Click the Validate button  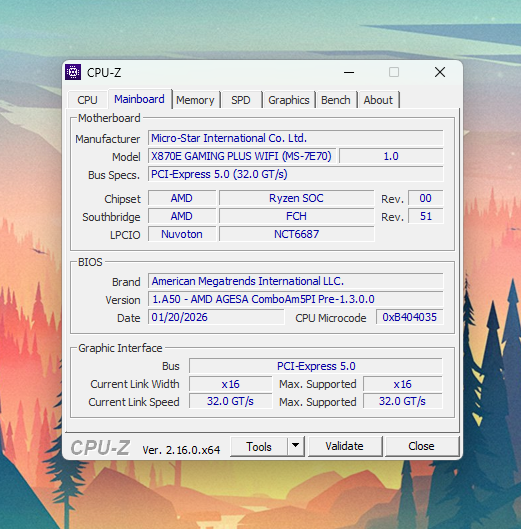(x=345, y=446)
